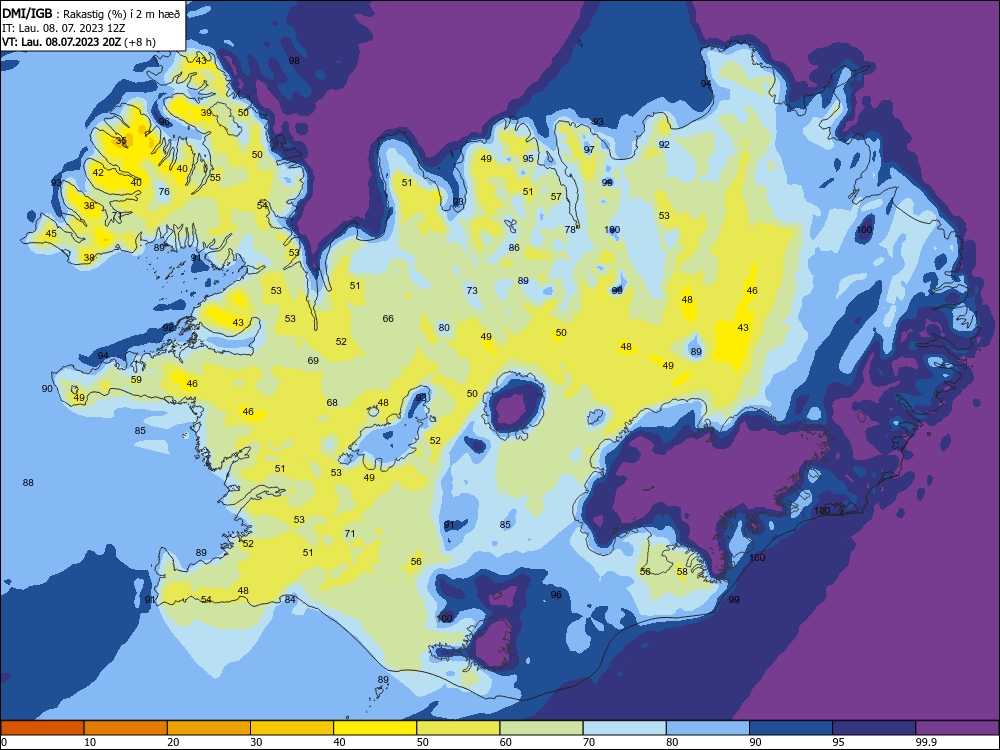Click the humidity value 78
This screenshot has width=1000, height=750.
[x=570, y=230]
